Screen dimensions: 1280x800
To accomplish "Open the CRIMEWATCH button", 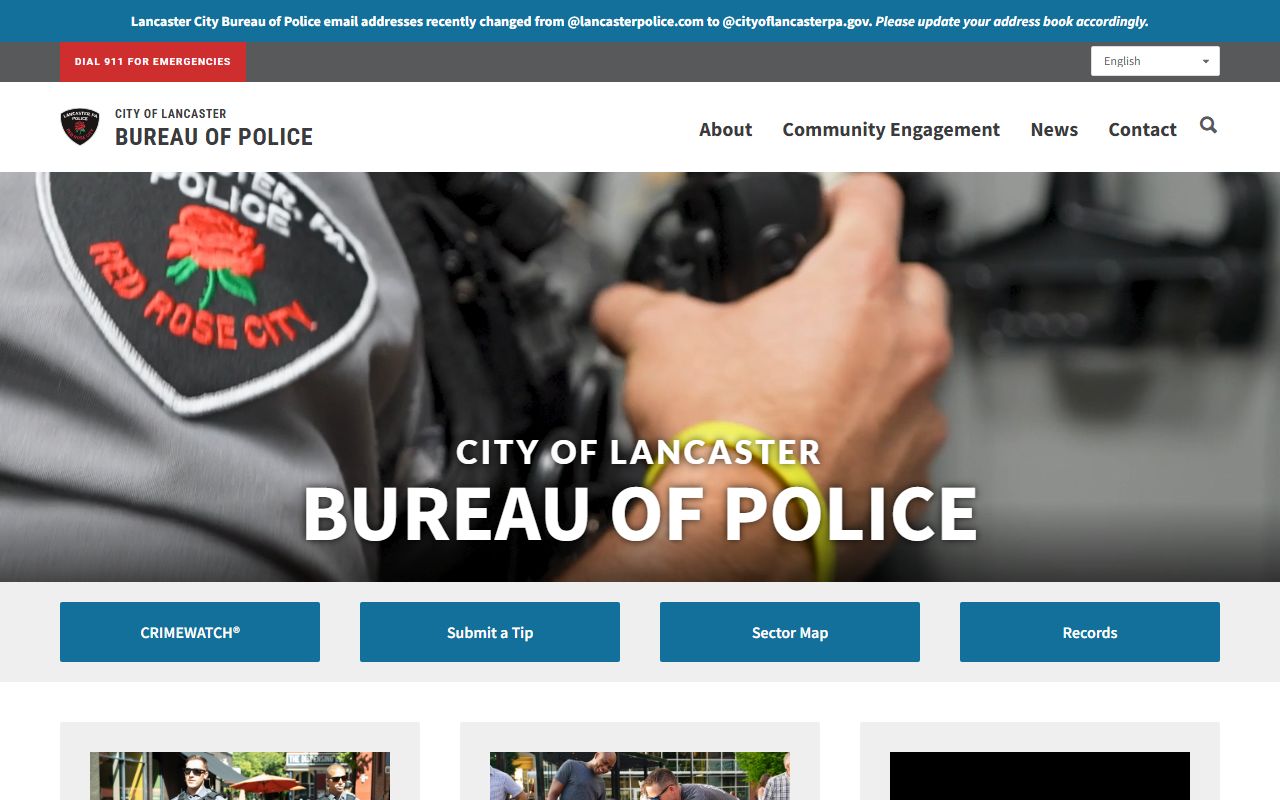I will click(x=190, y=632).
